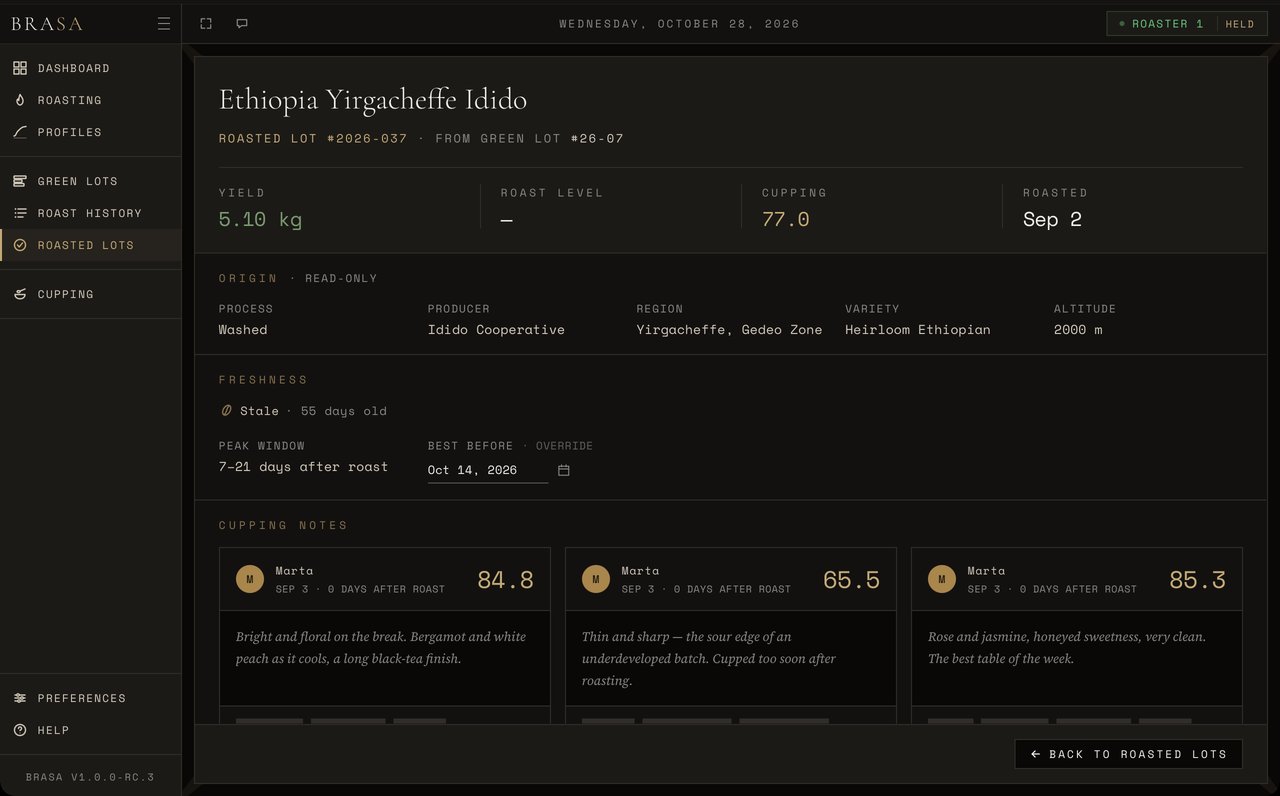
Task: Click green lot #26-07 reference
Action: (597, 139)
